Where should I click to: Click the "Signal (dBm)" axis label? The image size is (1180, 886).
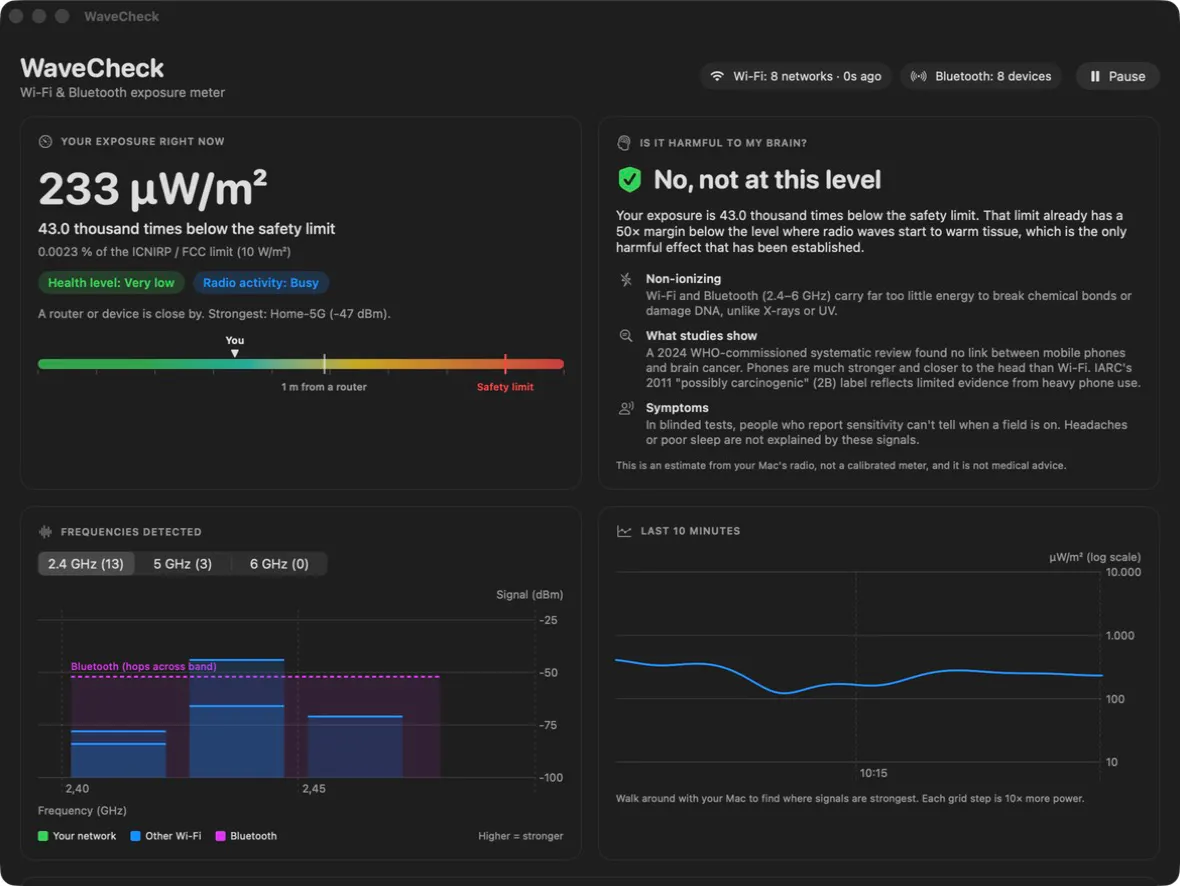click(x=530, y=595)
